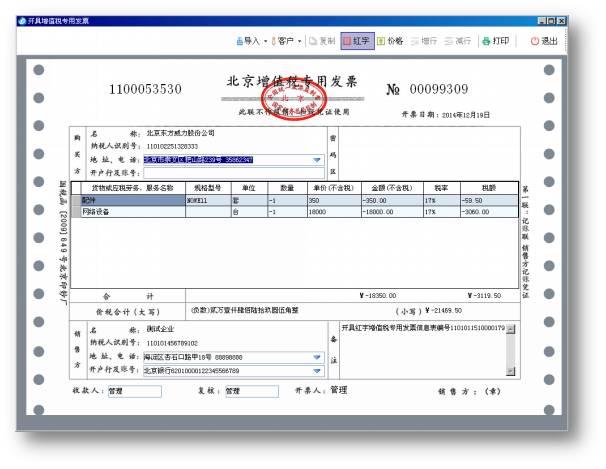Print the invoice with 打印 button
606x469 pixels.
(496, 41)
